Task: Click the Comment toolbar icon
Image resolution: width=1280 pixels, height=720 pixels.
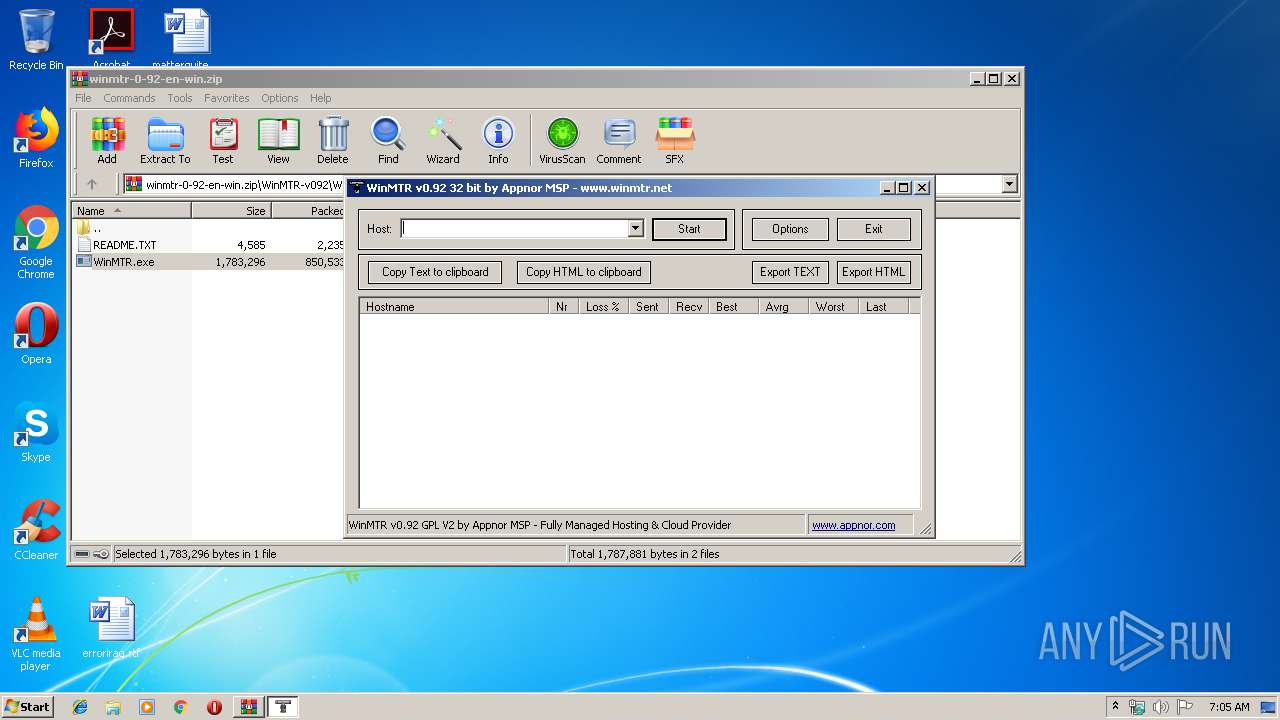Action: click(619, 141)
